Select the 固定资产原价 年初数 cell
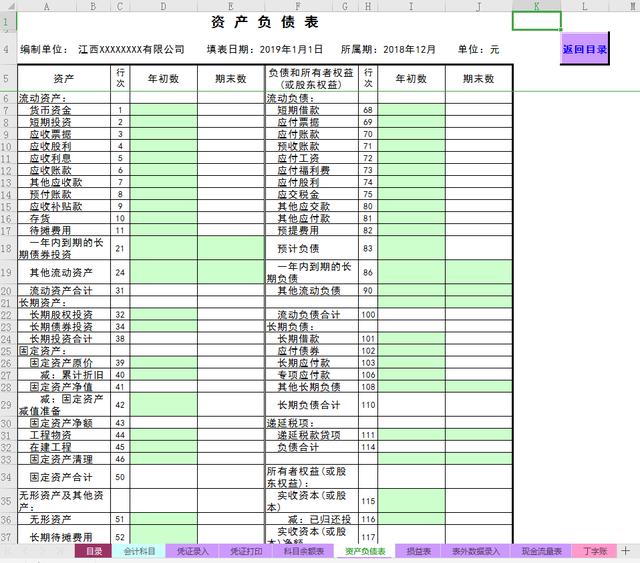The width and height of the screenshot is (640, 563). click(164, 363)
